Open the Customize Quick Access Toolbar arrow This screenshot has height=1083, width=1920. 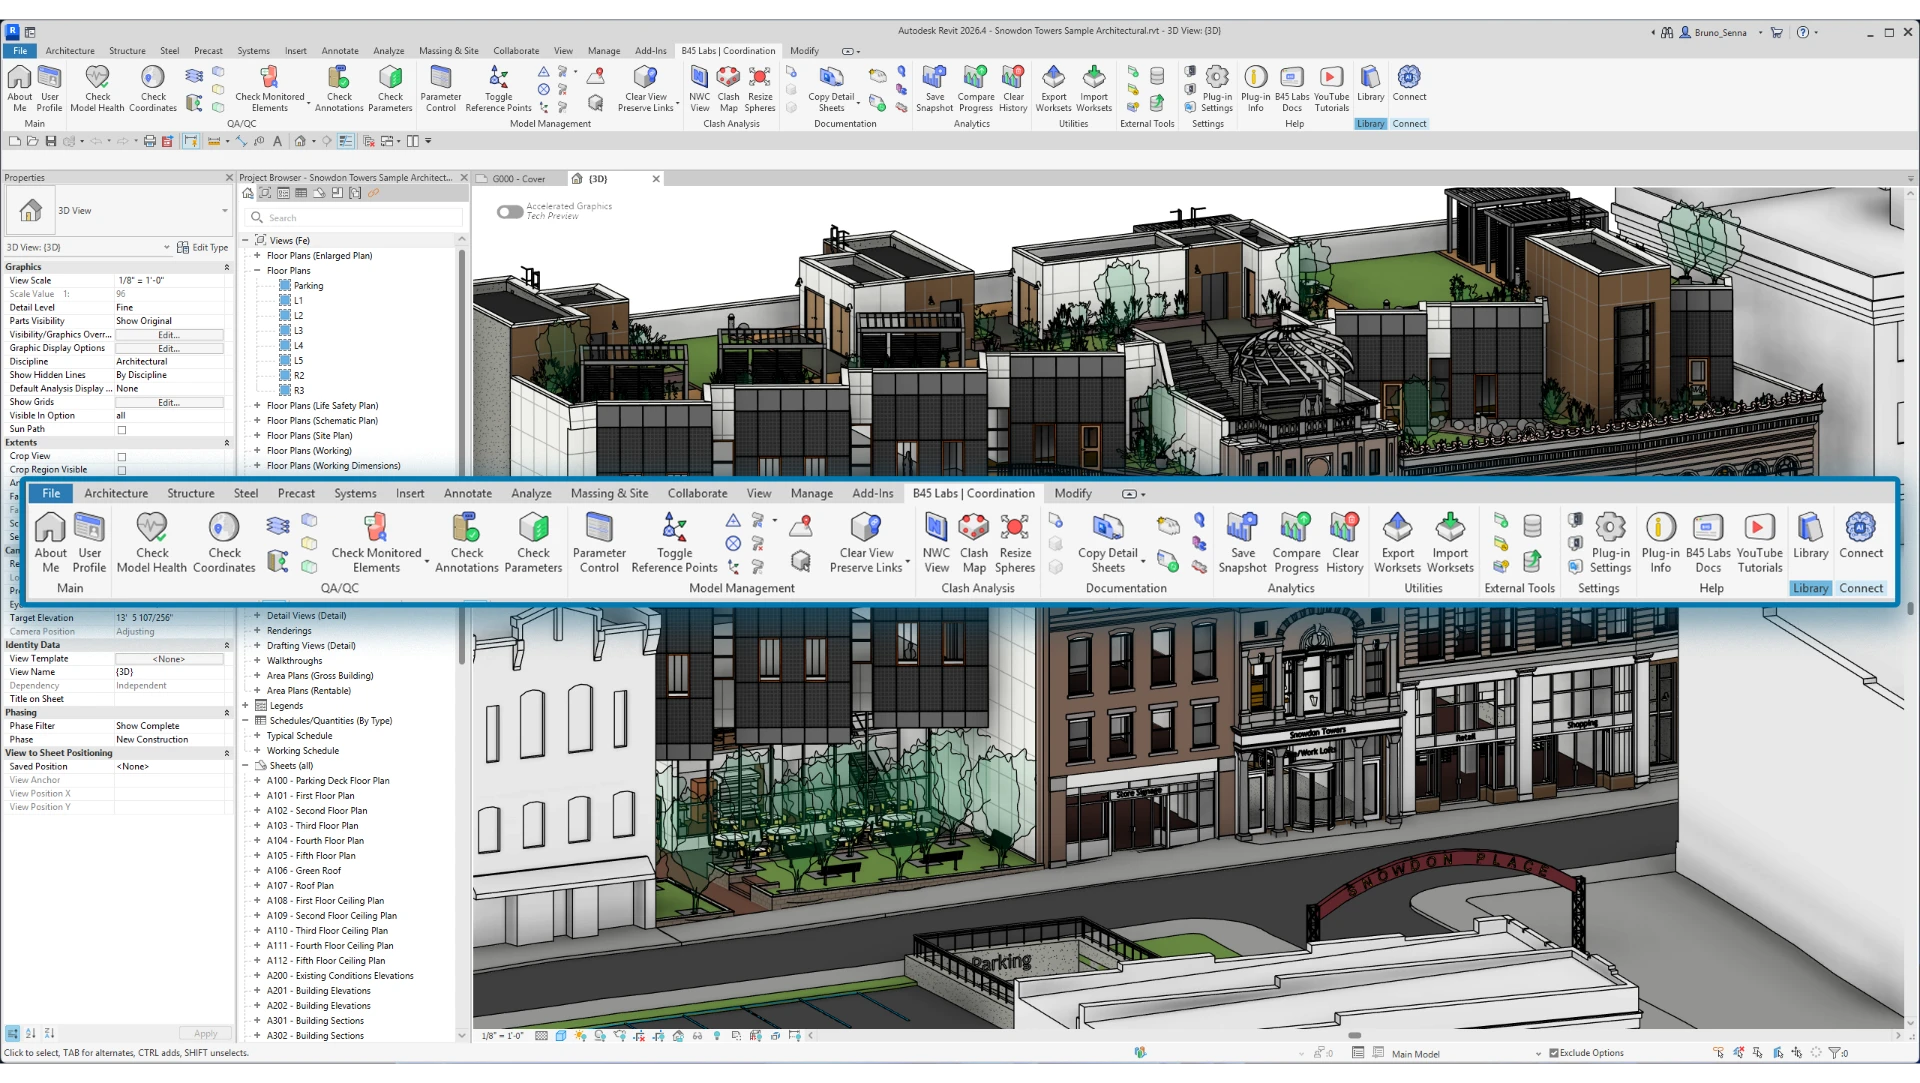pyautogui.click(x=428, y=142)
